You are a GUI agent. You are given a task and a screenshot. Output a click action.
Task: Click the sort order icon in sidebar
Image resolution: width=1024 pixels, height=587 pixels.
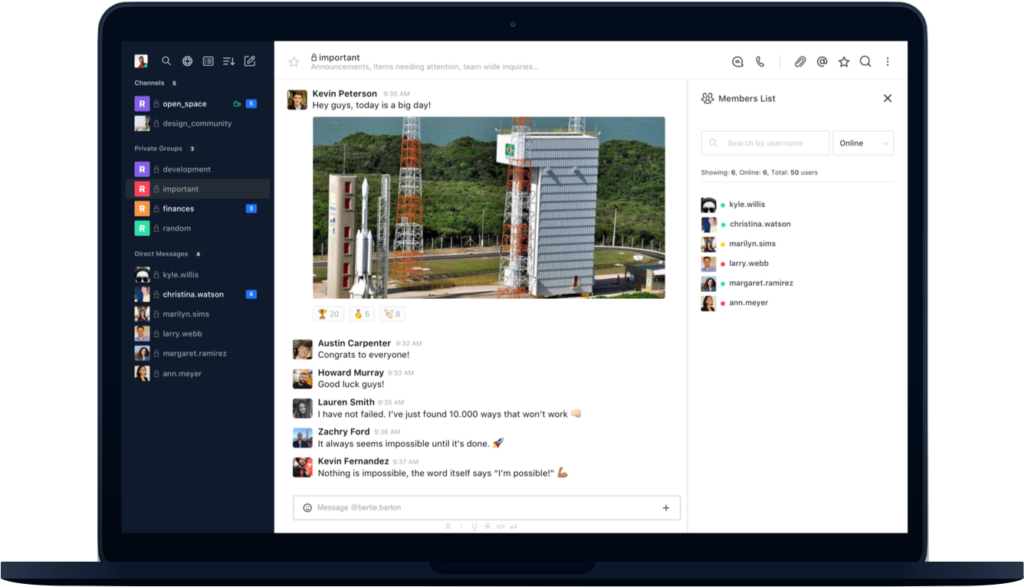coord(228,61)
